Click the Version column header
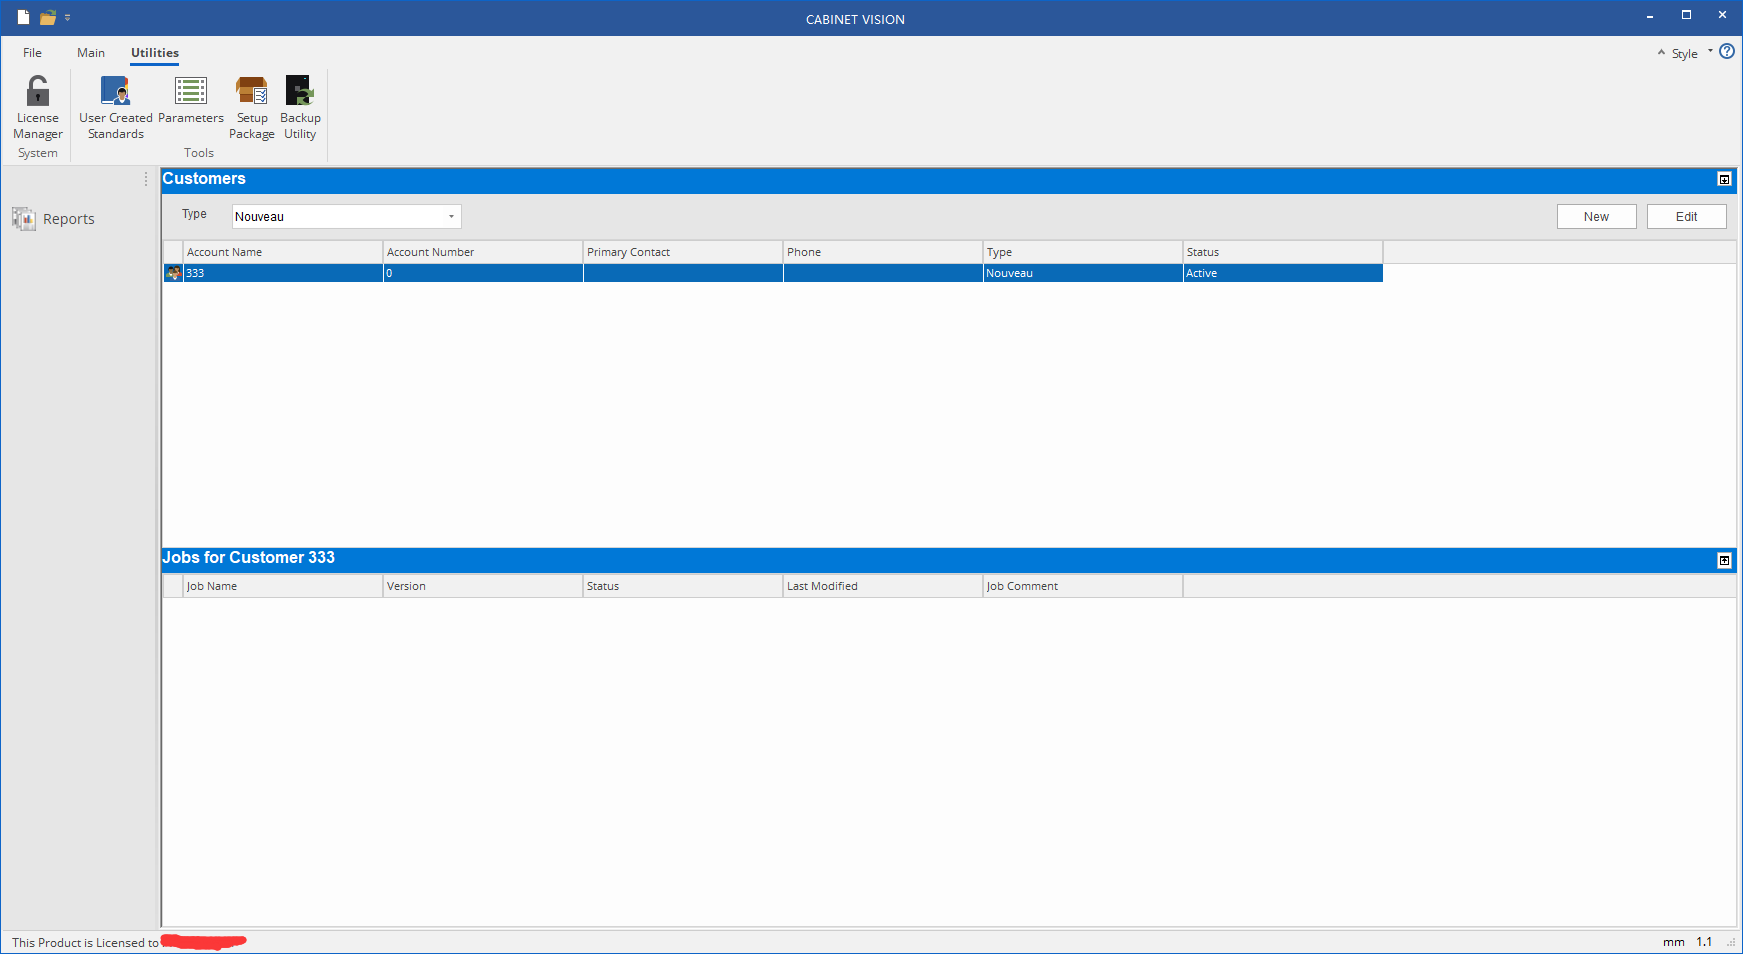This screenshot has height=954, width=1743. coord(483,586)
